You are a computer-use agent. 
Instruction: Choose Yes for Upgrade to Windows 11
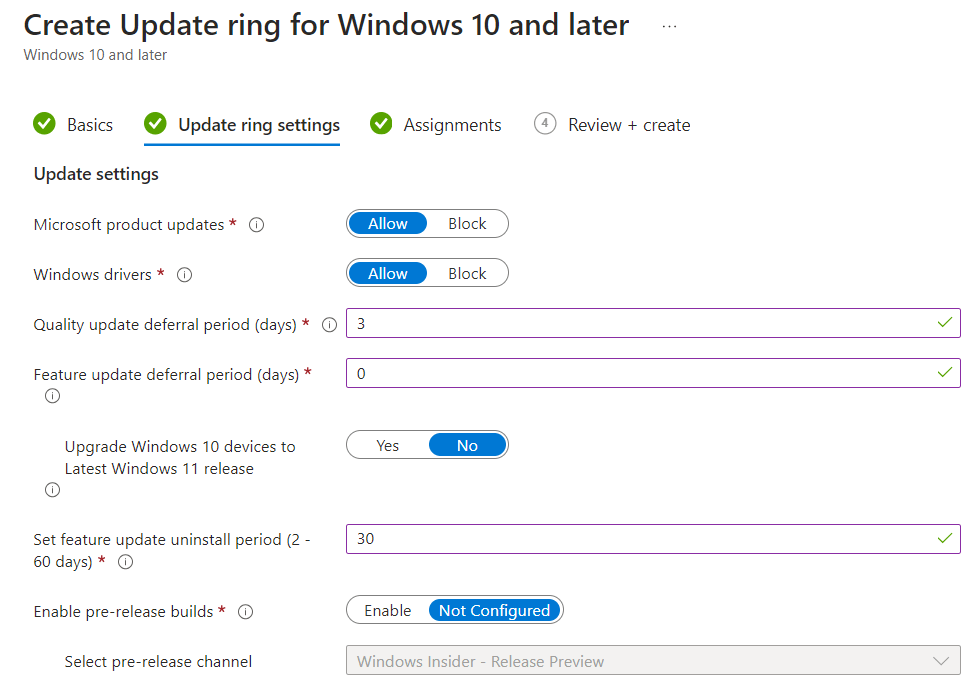pos(388,446)
